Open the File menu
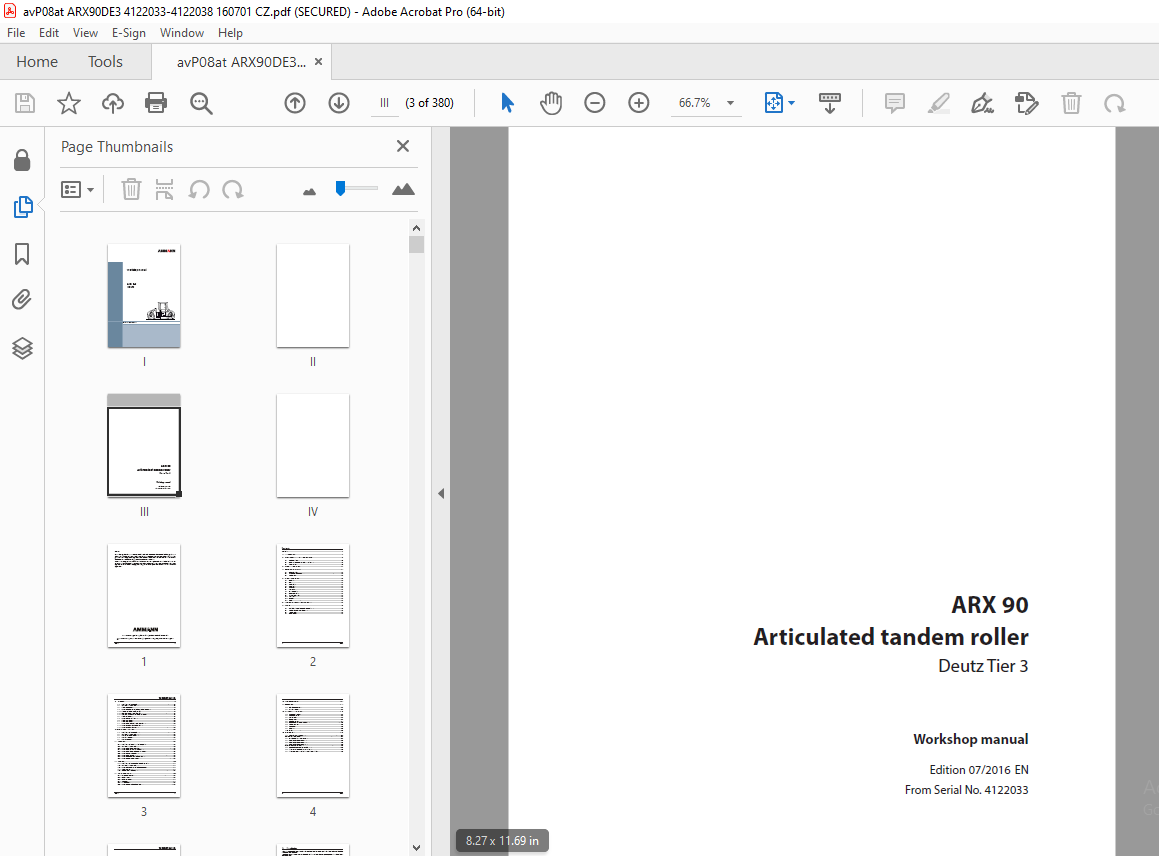Image resolution: width=1159 pixels, height=856 pixels. coord(16,33)
